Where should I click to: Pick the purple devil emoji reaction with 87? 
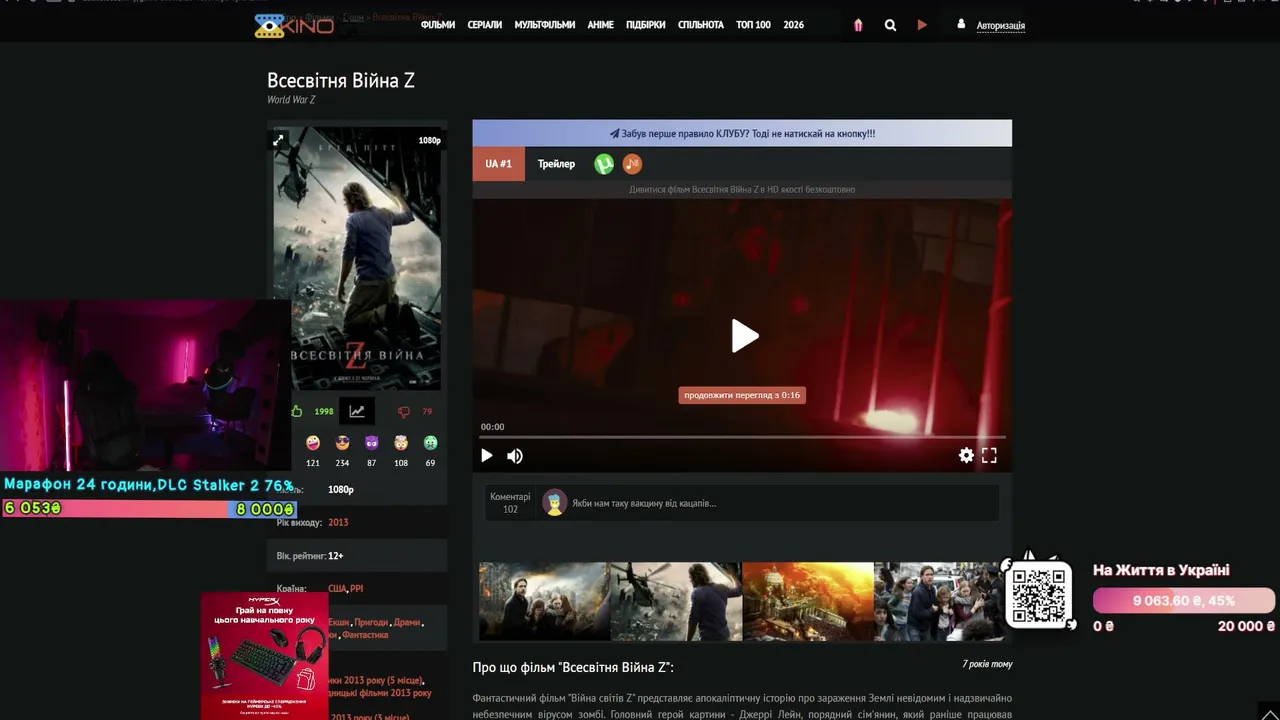click(x=372, y=442)
